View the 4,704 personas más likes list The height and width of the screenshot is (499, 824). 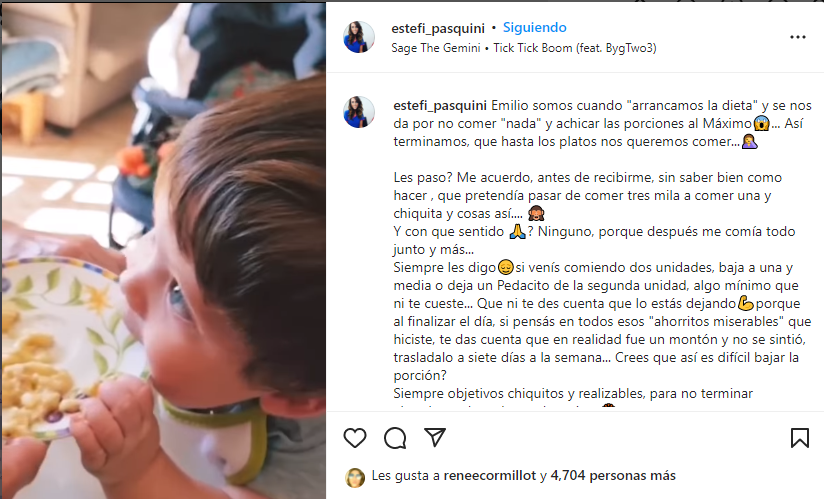[613, 475]
